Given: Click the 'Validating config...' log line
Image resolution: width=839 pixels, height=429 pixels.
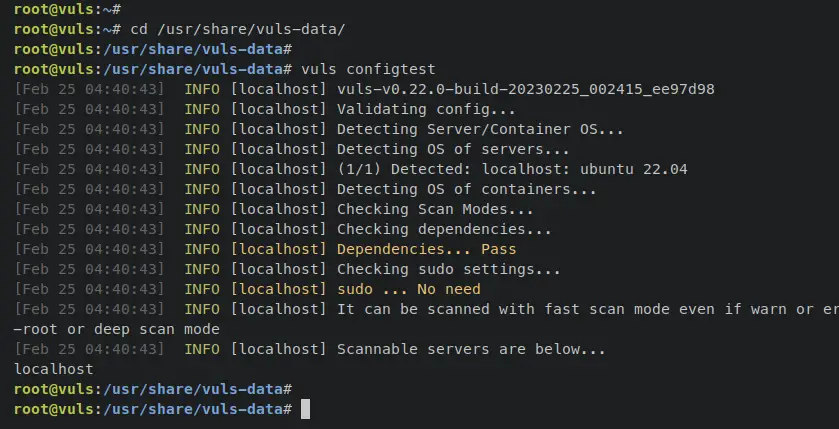Looking at the screenshot, I should [426, 109].
